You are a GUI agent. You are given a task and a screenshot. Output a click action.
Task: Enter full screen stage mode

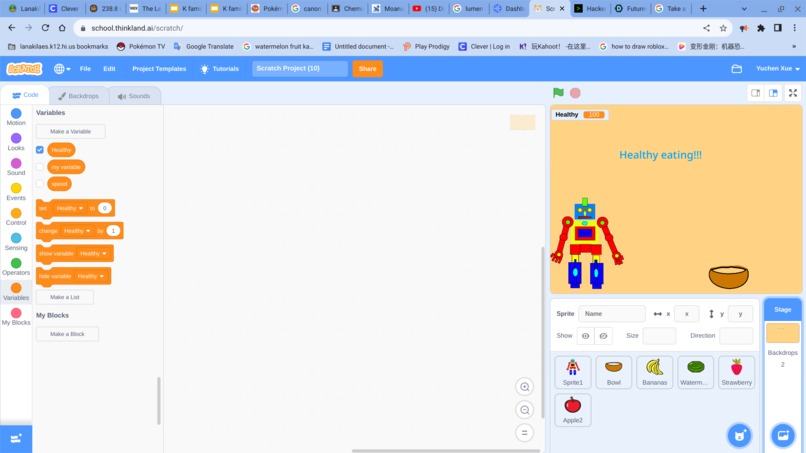[793, 93]
